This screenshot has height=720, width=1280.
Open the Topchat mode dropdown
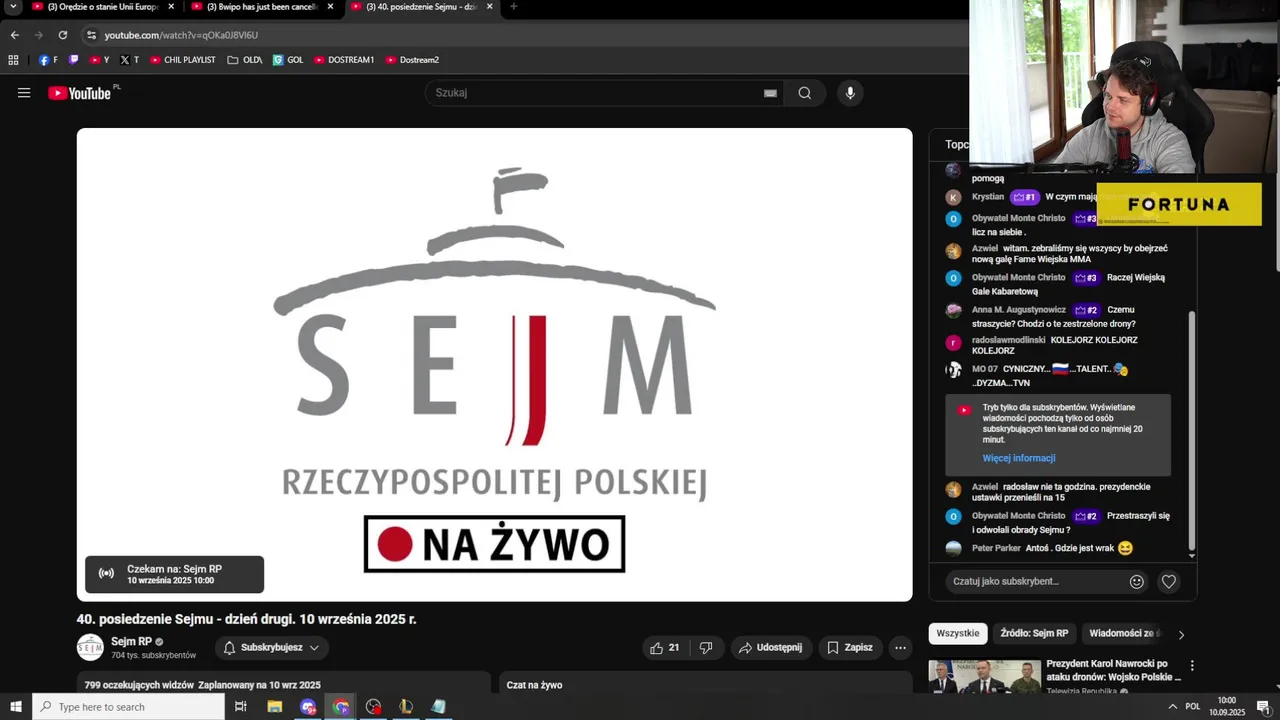point(957,144)
